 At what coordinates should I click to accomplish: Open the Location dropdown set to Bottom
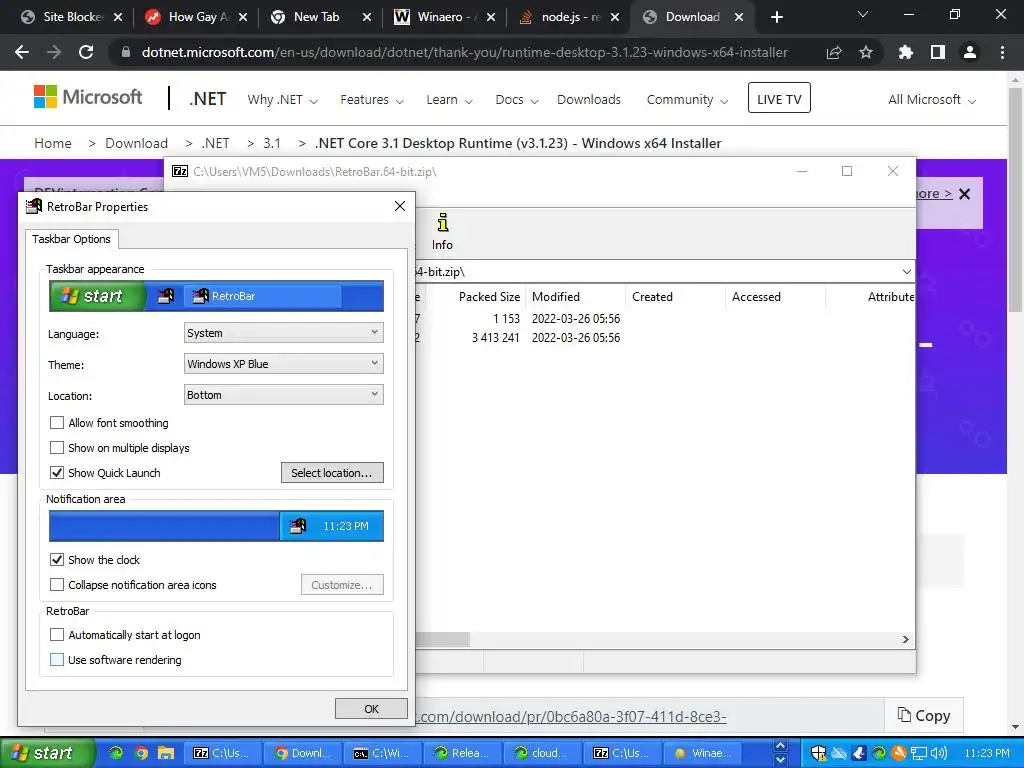pyautogui.click(x=283, y=395)
